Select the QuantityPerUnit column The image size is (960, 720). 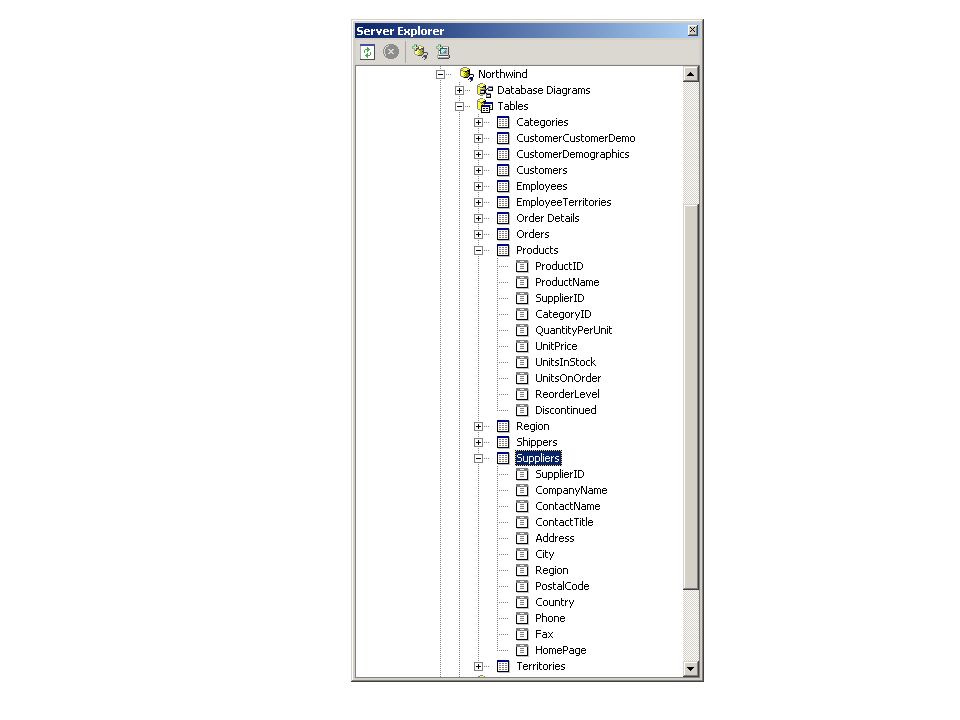pos(574,330)
